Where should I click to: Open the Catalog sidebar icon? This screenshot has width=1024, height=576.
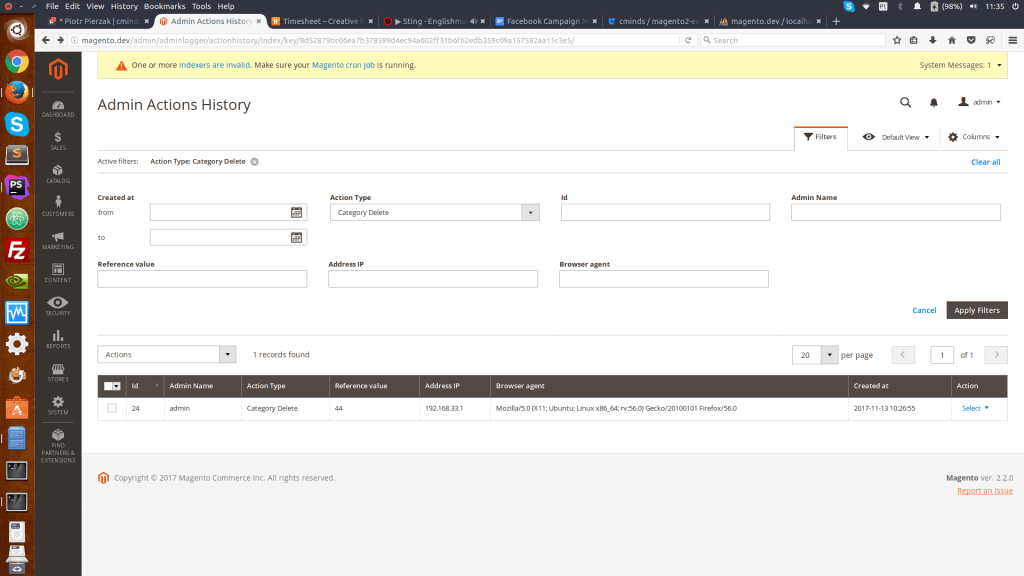(x=58, y=173)
